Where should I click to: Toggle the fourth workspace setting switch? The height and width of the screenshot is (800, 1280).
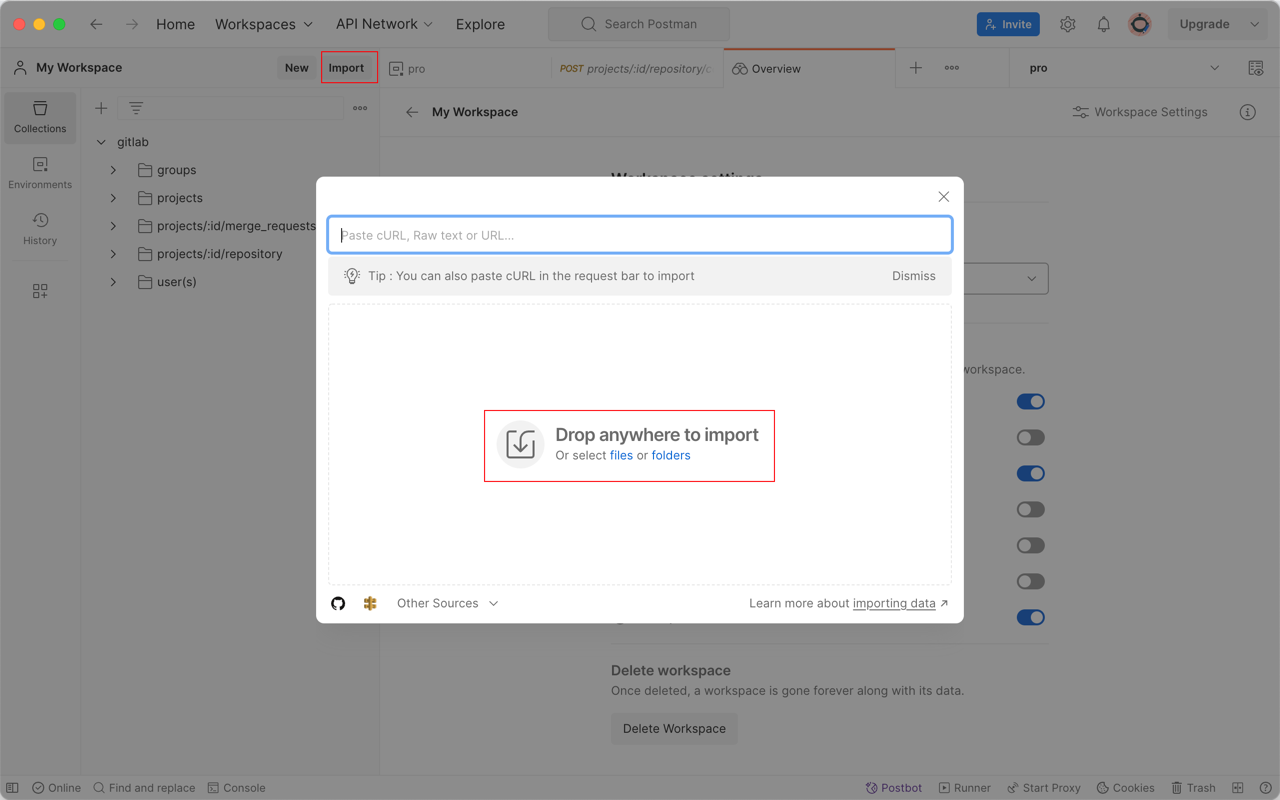pyautogui.click(x=1031, y=510)
